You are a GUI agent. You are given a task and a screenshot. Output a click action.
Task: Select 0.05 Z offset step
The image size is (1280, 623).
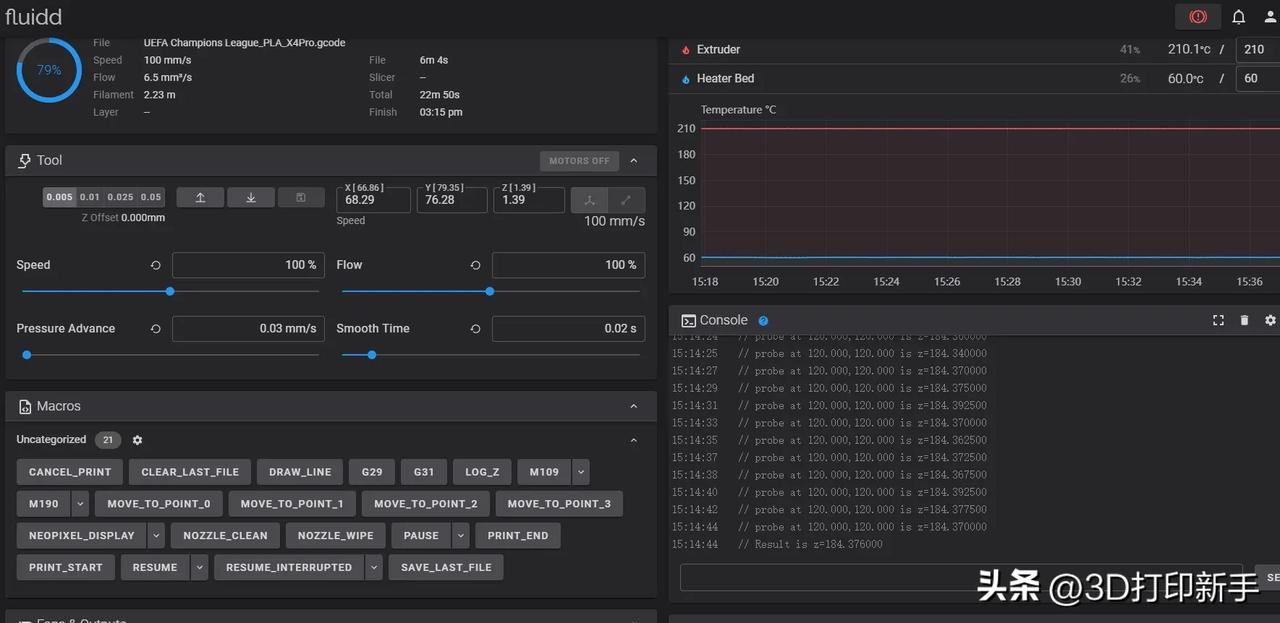click(x=151, y=197)
